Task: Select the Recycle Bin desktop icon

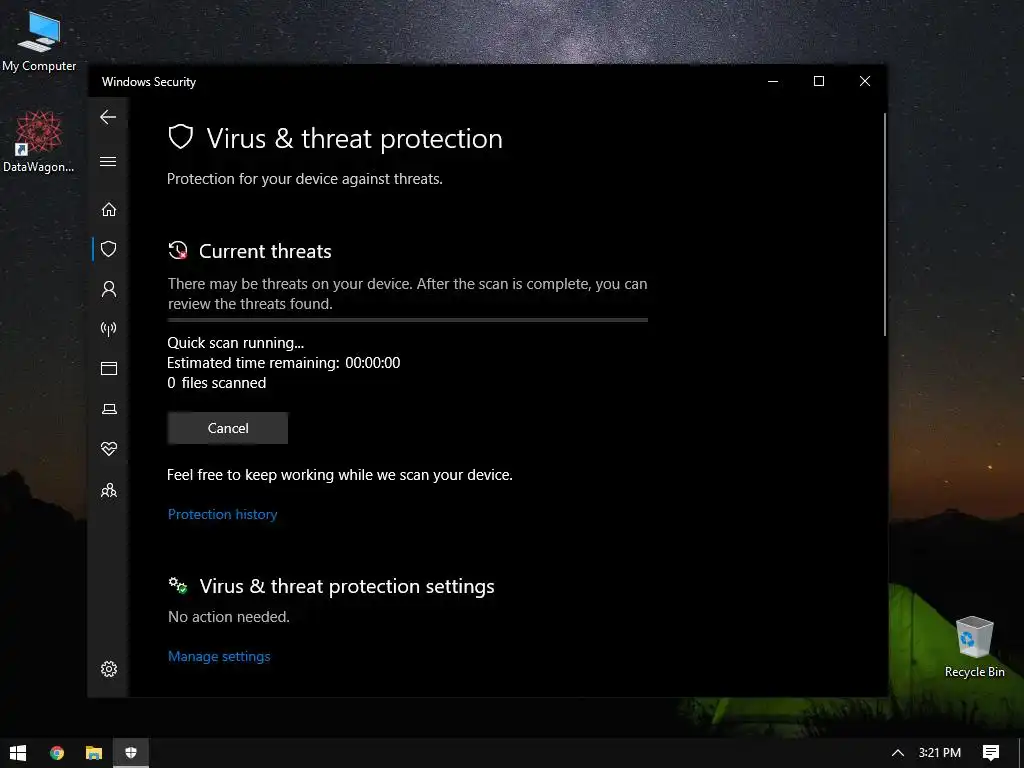Action: coord(974,647)
